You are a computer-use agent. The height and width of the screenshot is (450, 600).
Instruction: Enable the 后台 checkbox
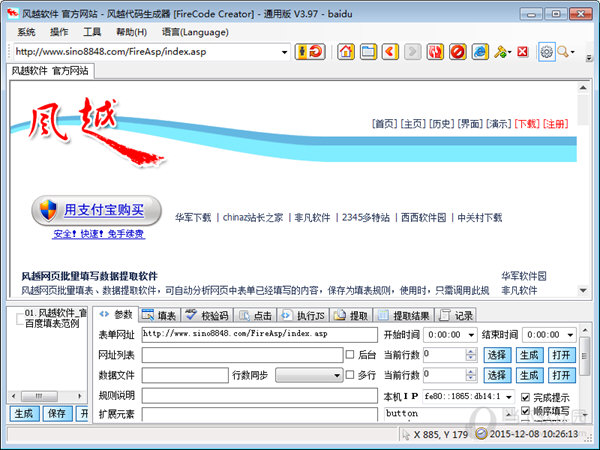coord(350,354)
